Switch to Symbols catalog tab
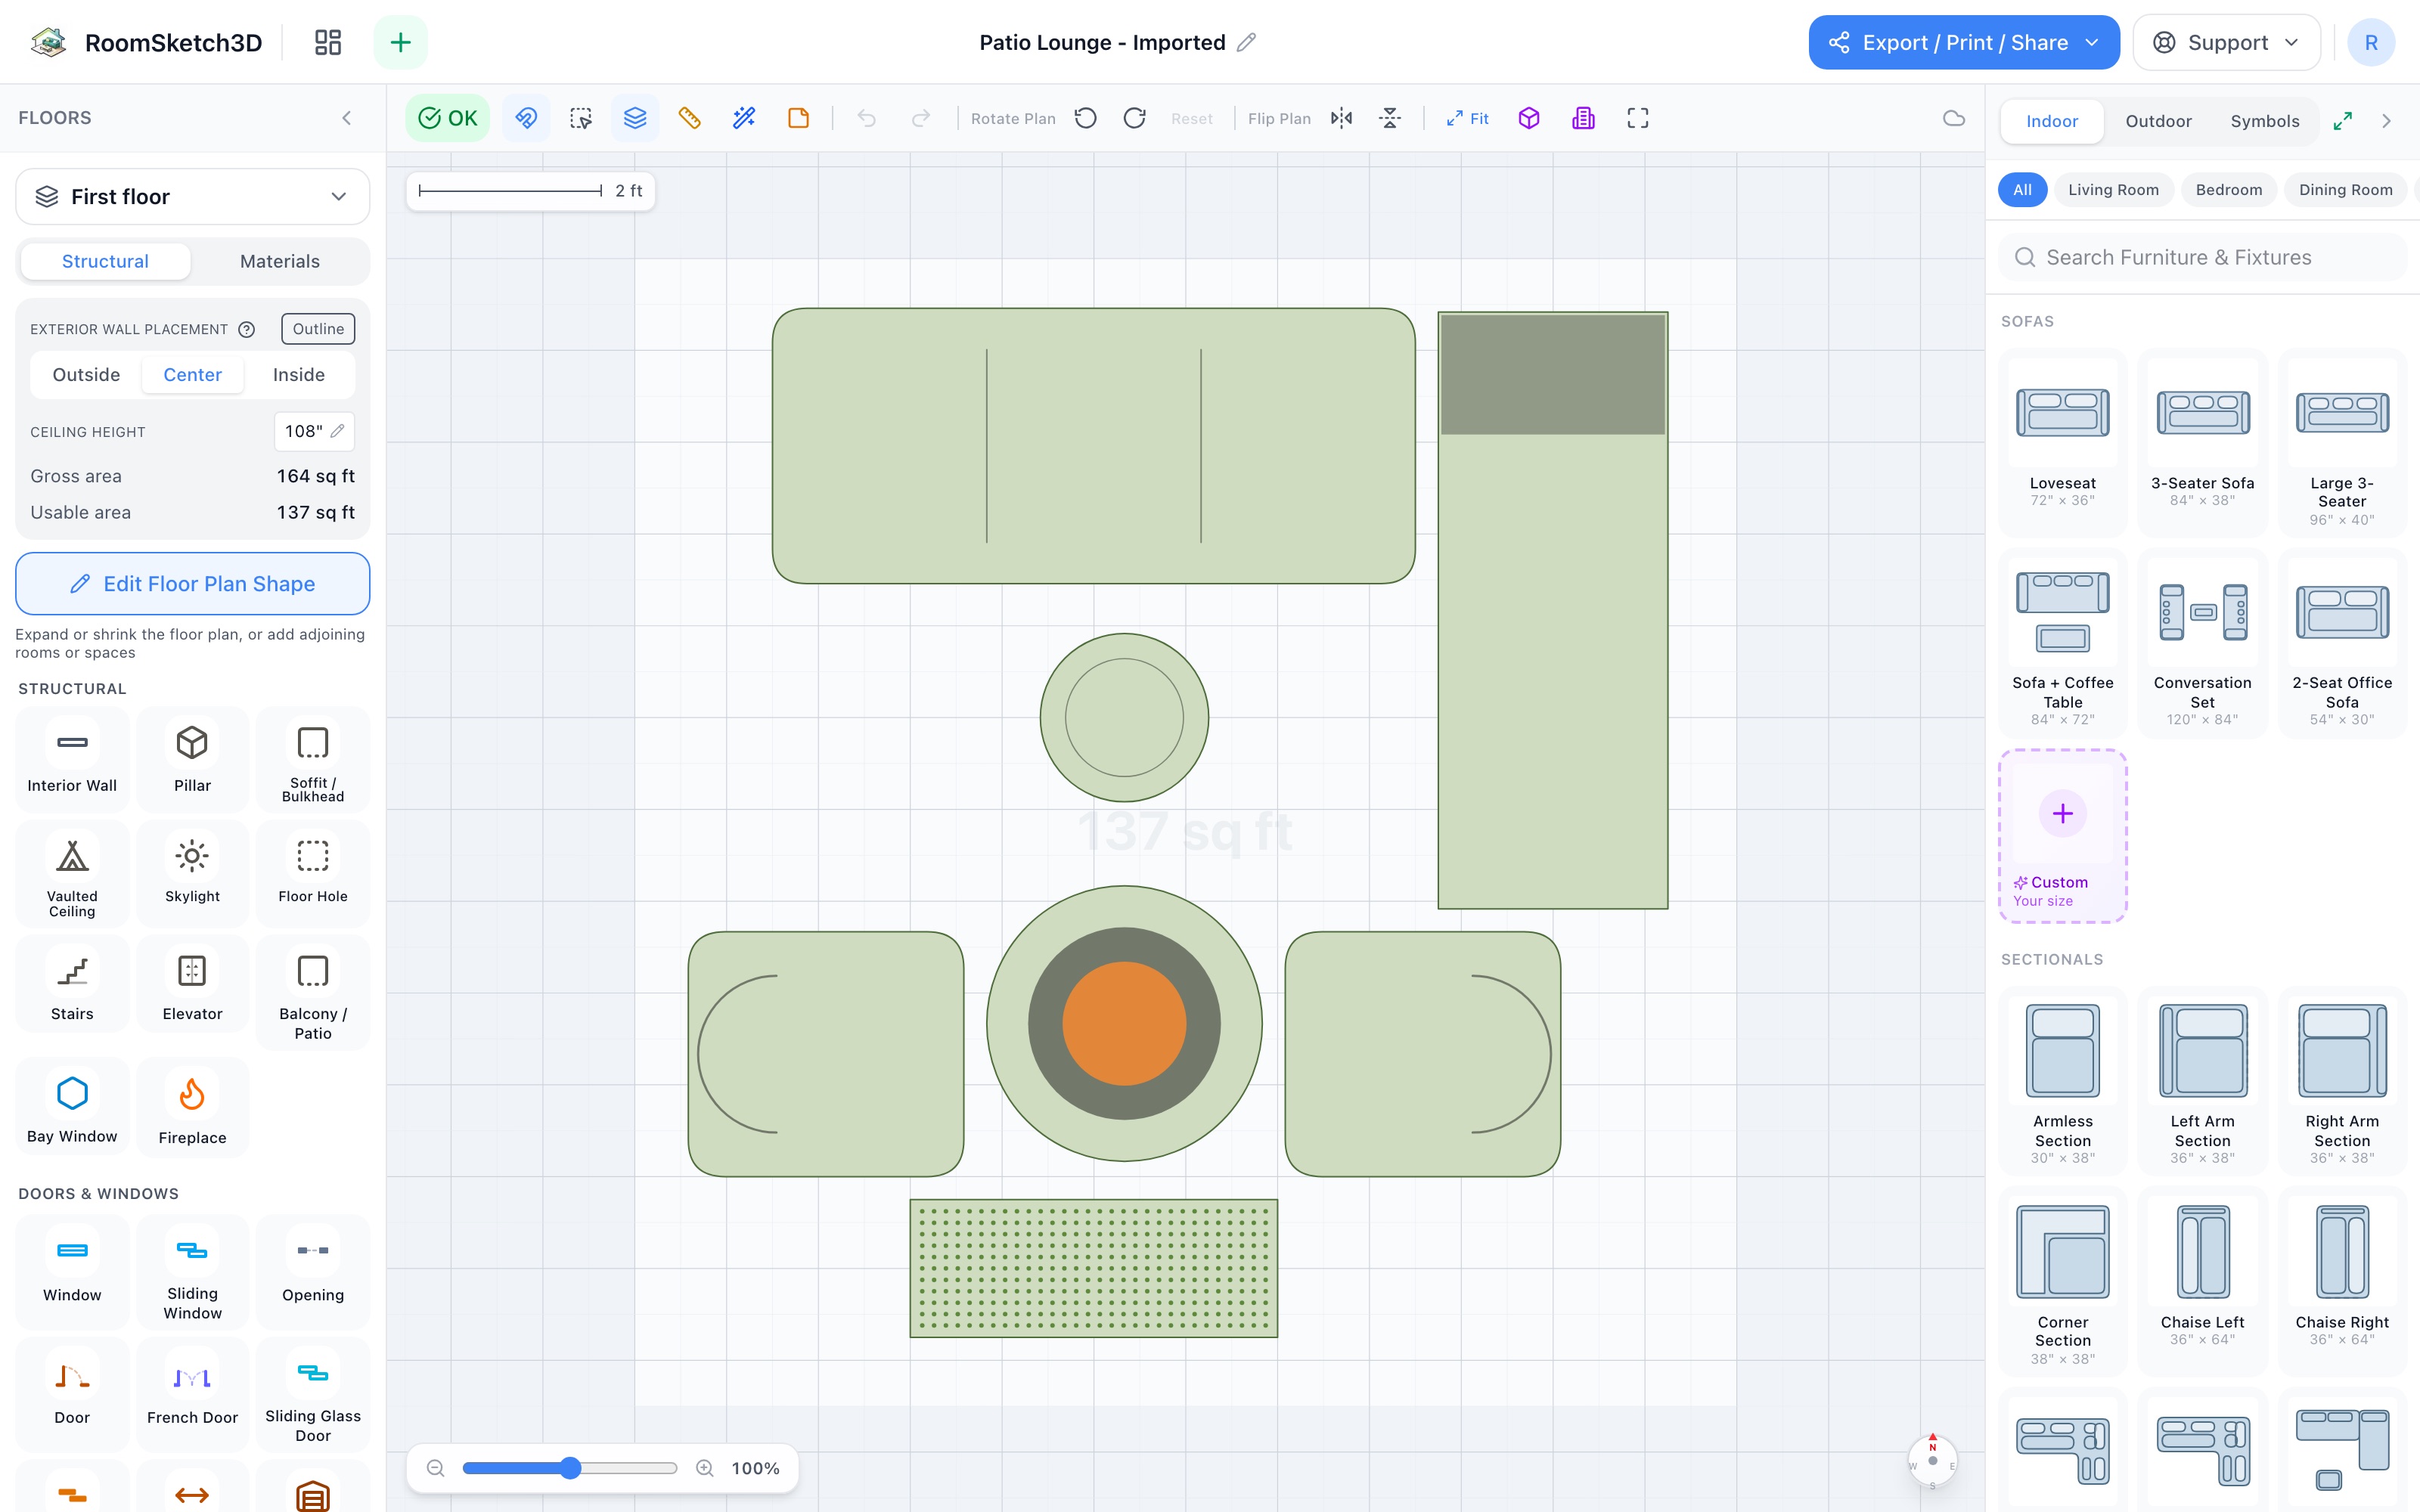 tap(2265, 121)
